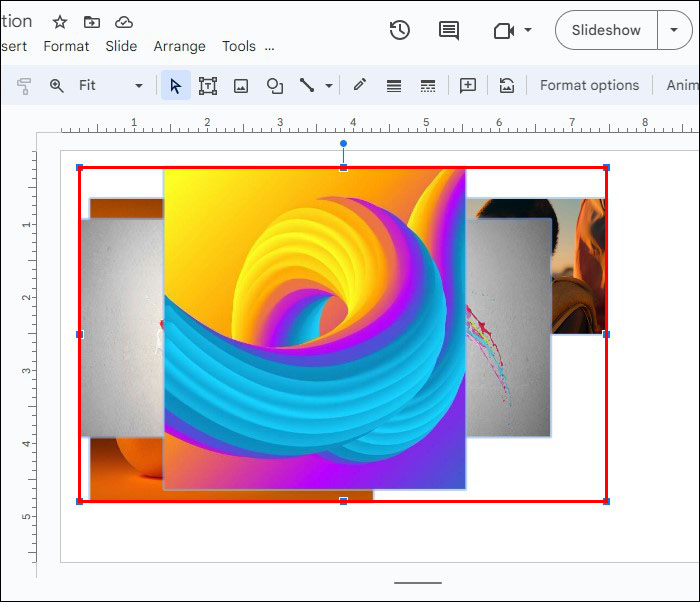Expand the Fit zoom dropdown

(138, 86)
